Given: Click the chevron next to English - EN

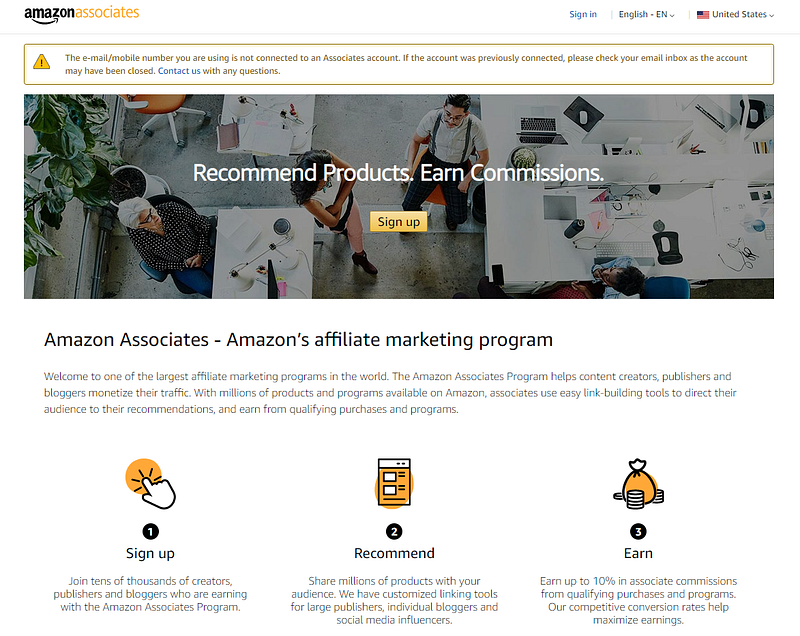Looking at the screenshot, I should [672, 16].
